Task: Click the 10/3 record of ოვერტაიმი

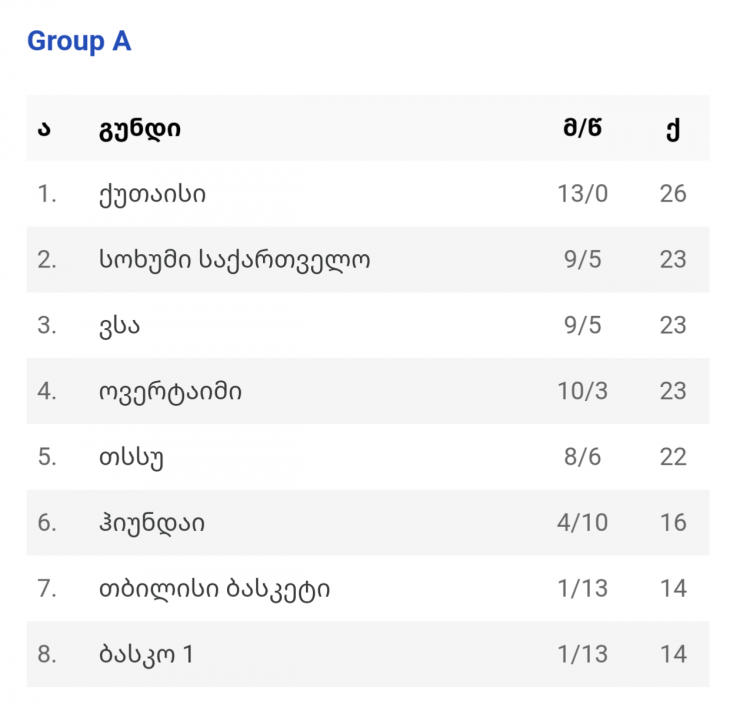Action: point(582,391)
